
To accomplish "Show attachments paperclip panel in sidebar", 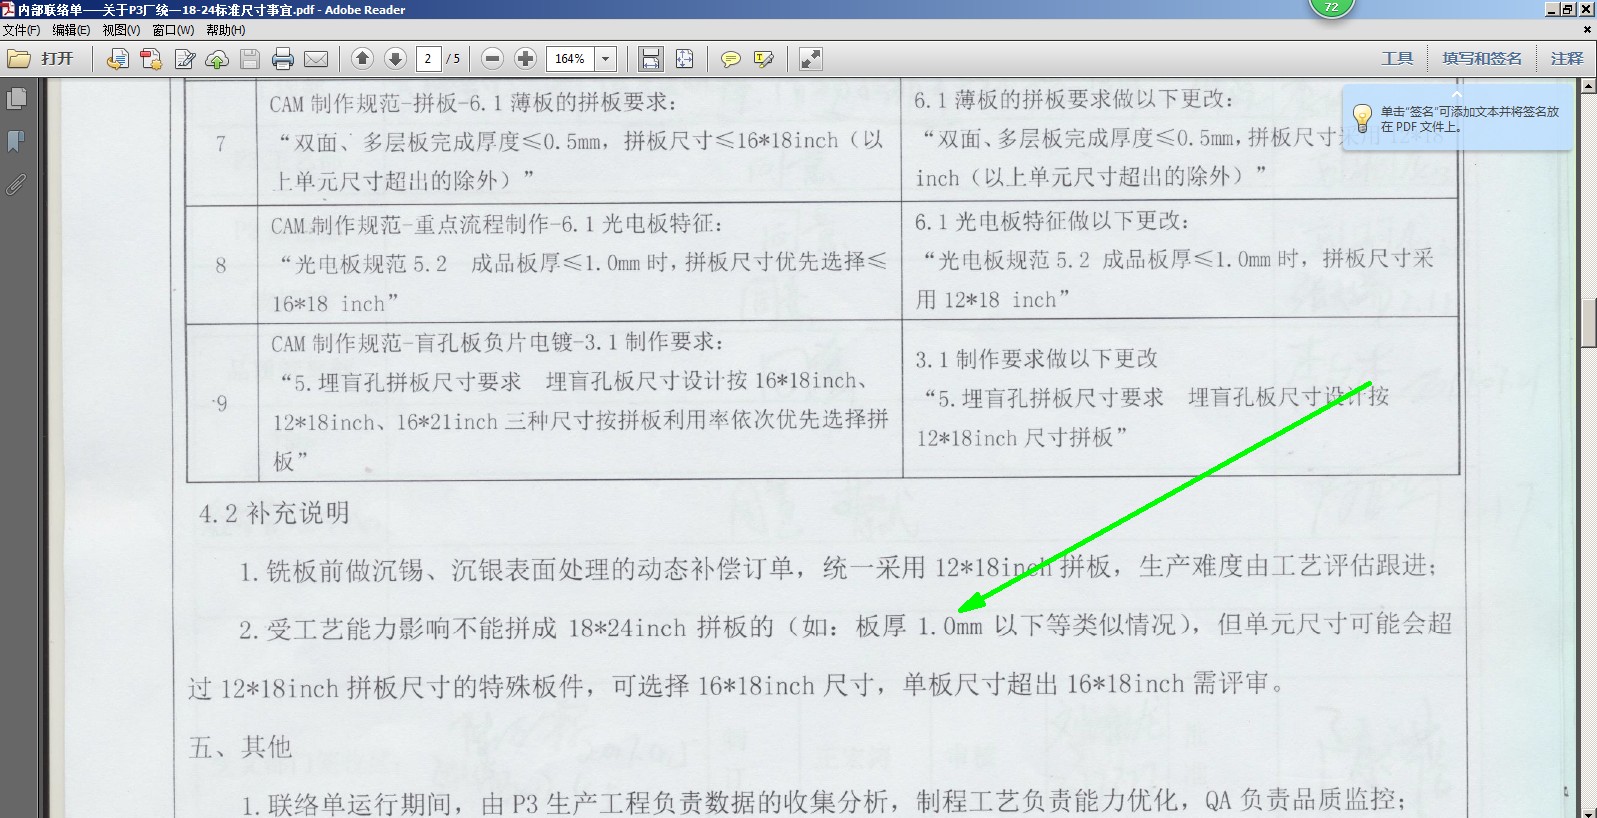I will pyautogui.click(x=16, y=184).
